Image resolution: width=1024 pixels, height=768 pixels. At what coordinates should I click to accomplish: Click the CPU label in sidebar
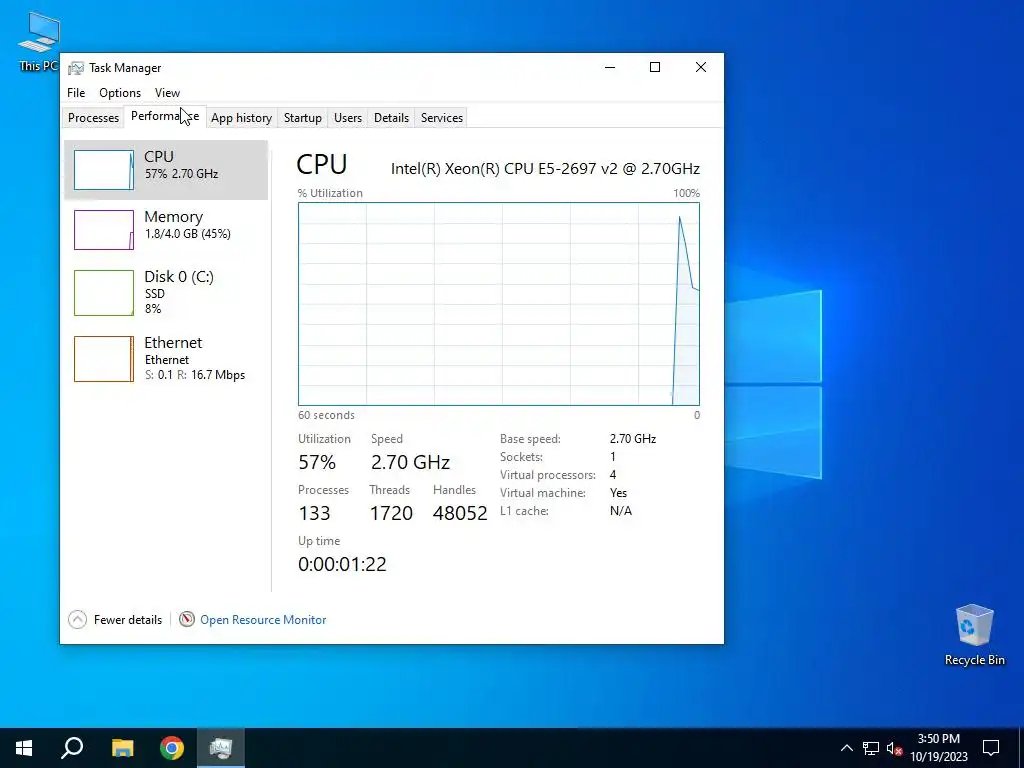pyautogui.click(x=159, y=157)
